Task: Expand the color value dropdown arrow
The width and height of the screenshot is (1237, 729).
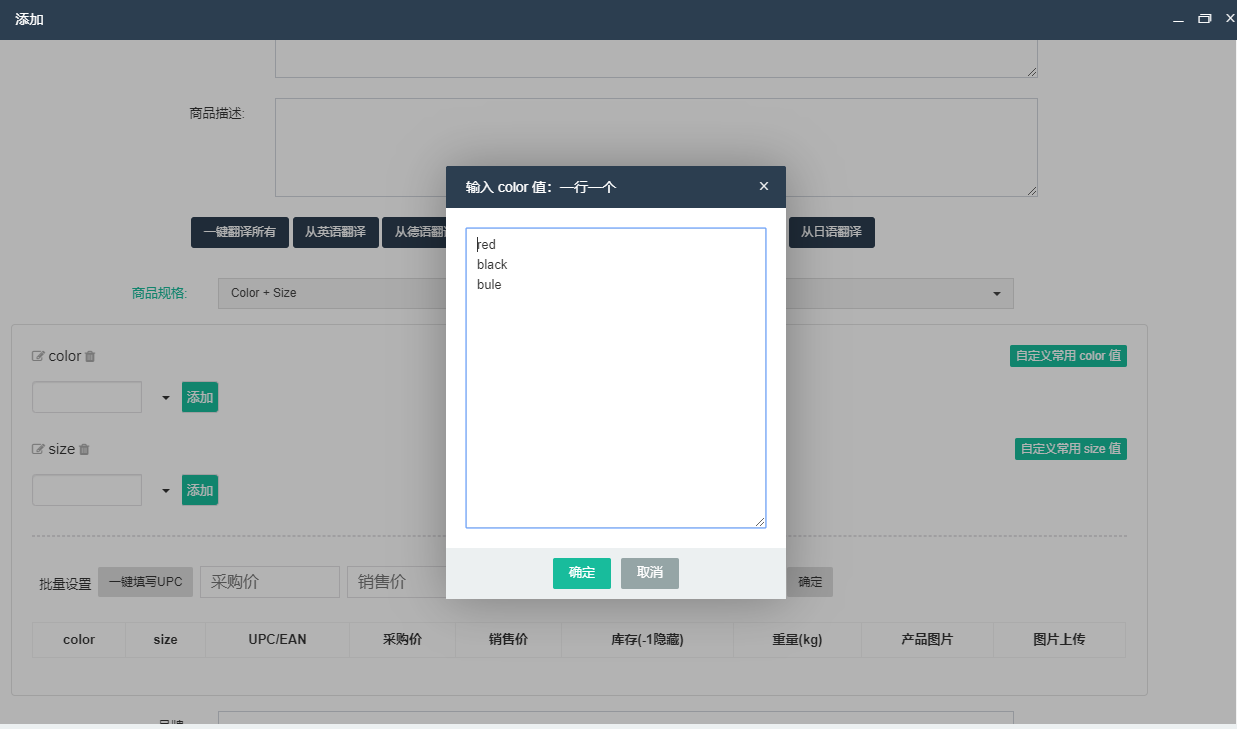Action: (166, 398)
